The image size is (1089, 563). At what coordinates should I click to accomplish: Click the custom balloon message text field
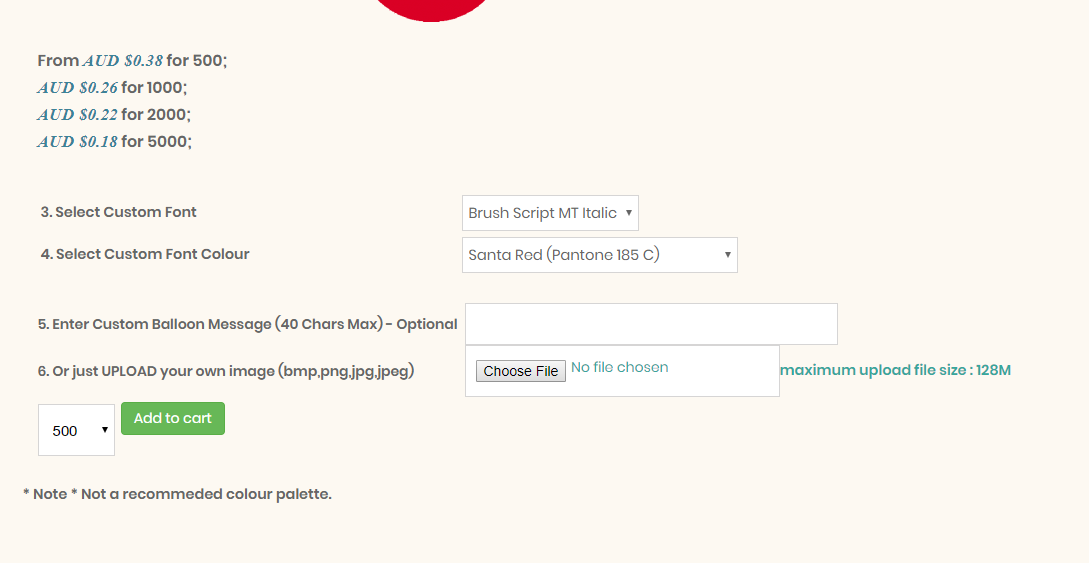point(651,324)
